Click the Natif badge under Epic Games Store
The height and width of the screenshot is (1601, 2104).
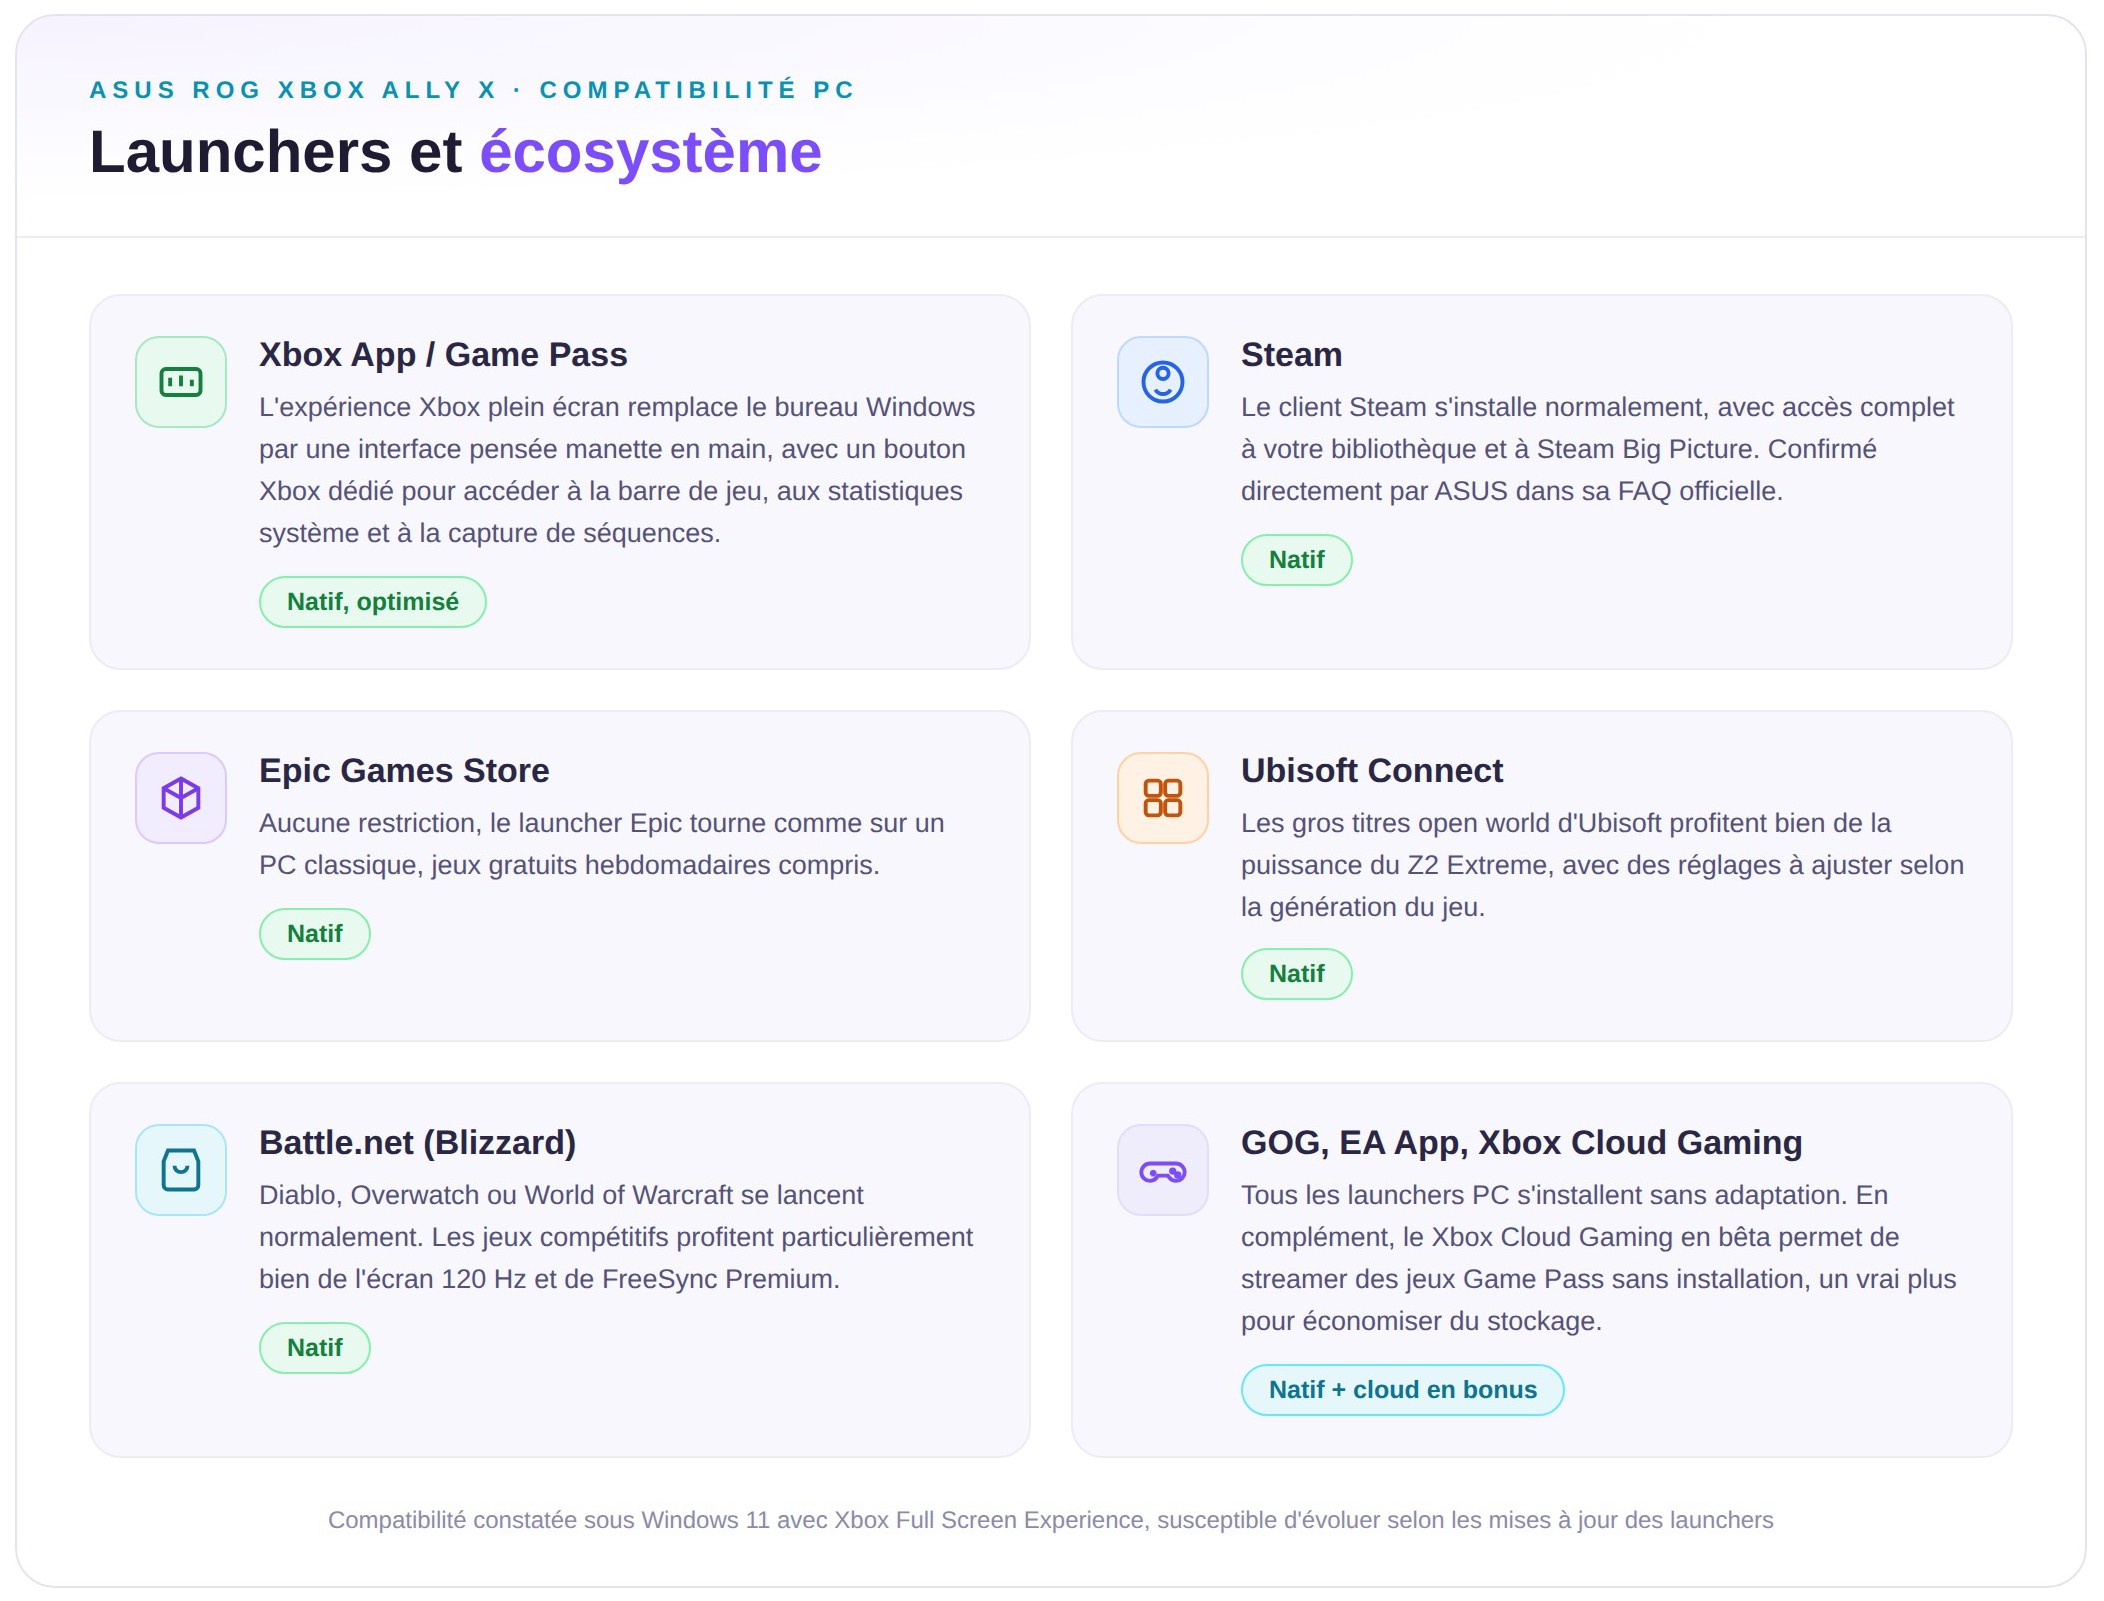(x=315, y=934)
